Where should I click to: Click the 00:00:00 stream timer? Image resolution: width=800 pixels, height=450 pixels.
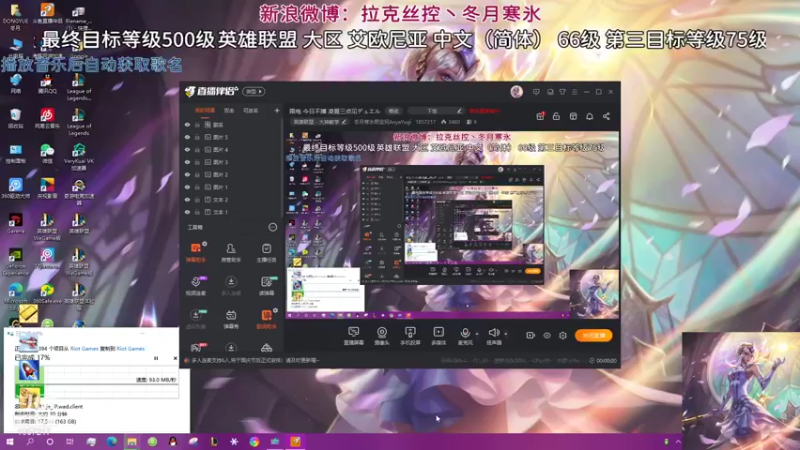[606, 360]
